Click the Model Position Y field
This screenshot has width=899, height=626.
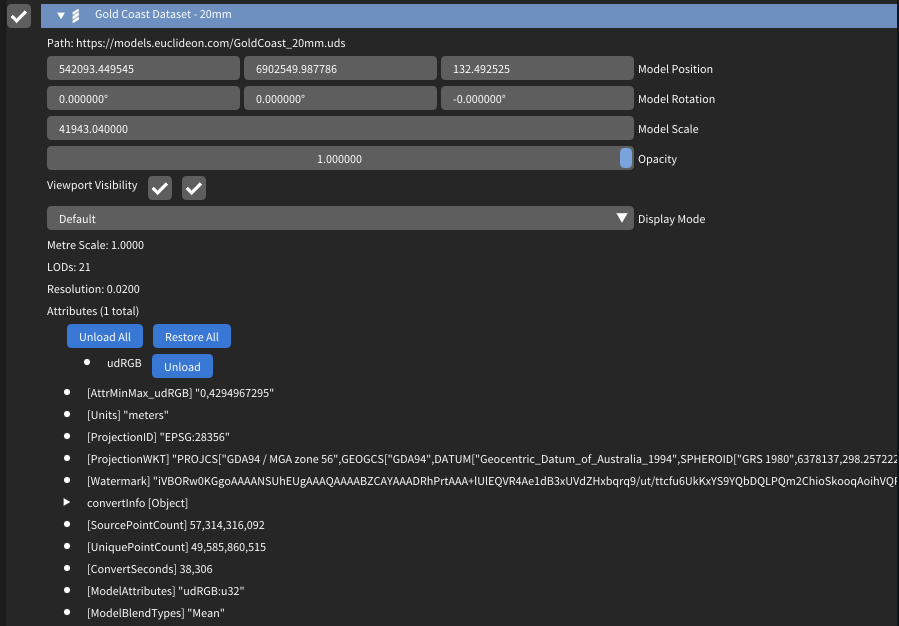[x=340, y=69]
